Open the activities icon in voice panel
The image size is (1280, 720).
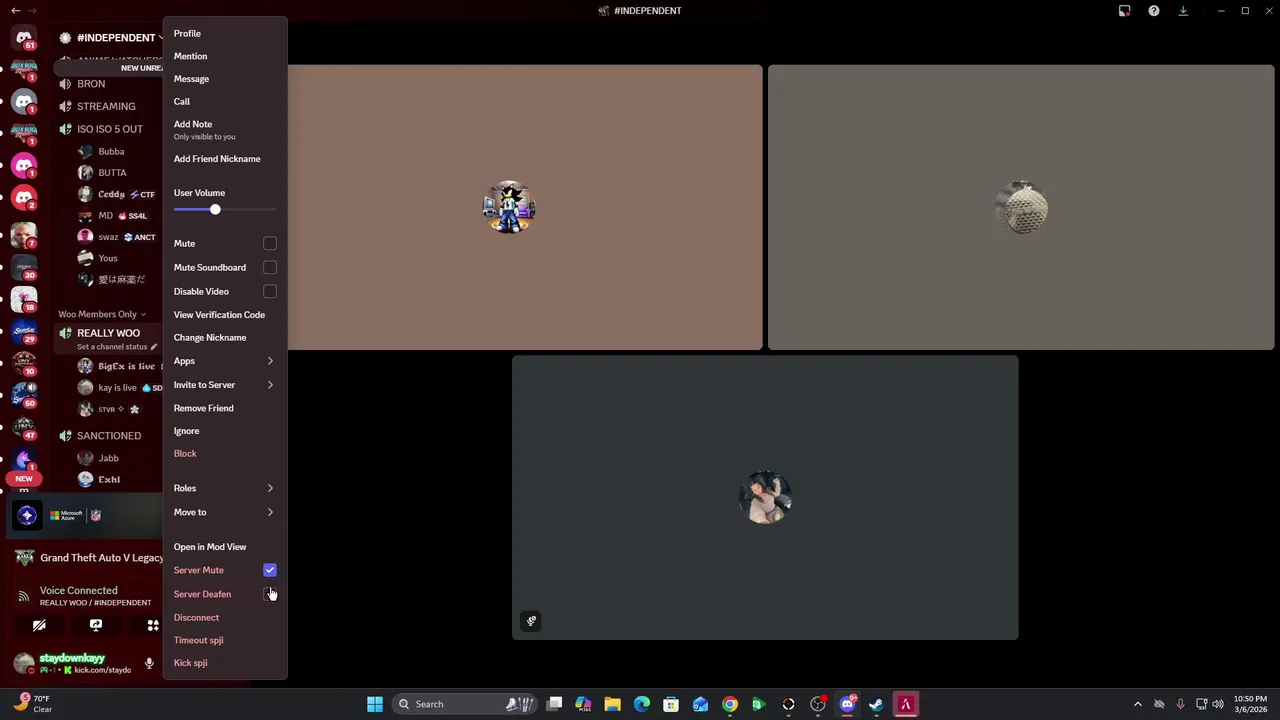[x=153, y=625]
